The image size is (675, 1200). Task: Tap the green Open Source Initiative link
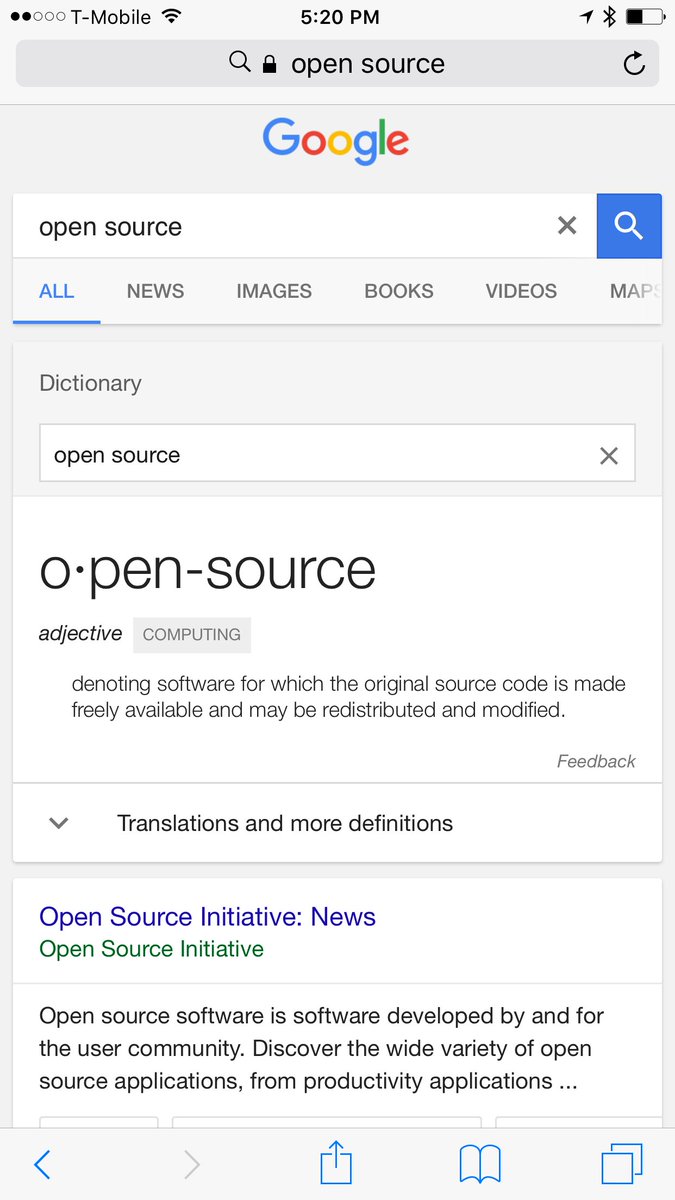151,949
